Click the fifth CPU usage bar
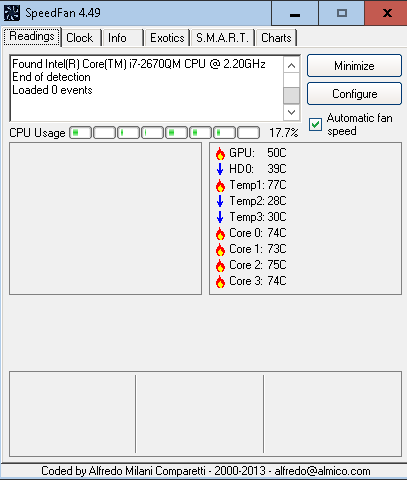Image resolution: width=407 pixels, height=480 pixels. [176, 133]
